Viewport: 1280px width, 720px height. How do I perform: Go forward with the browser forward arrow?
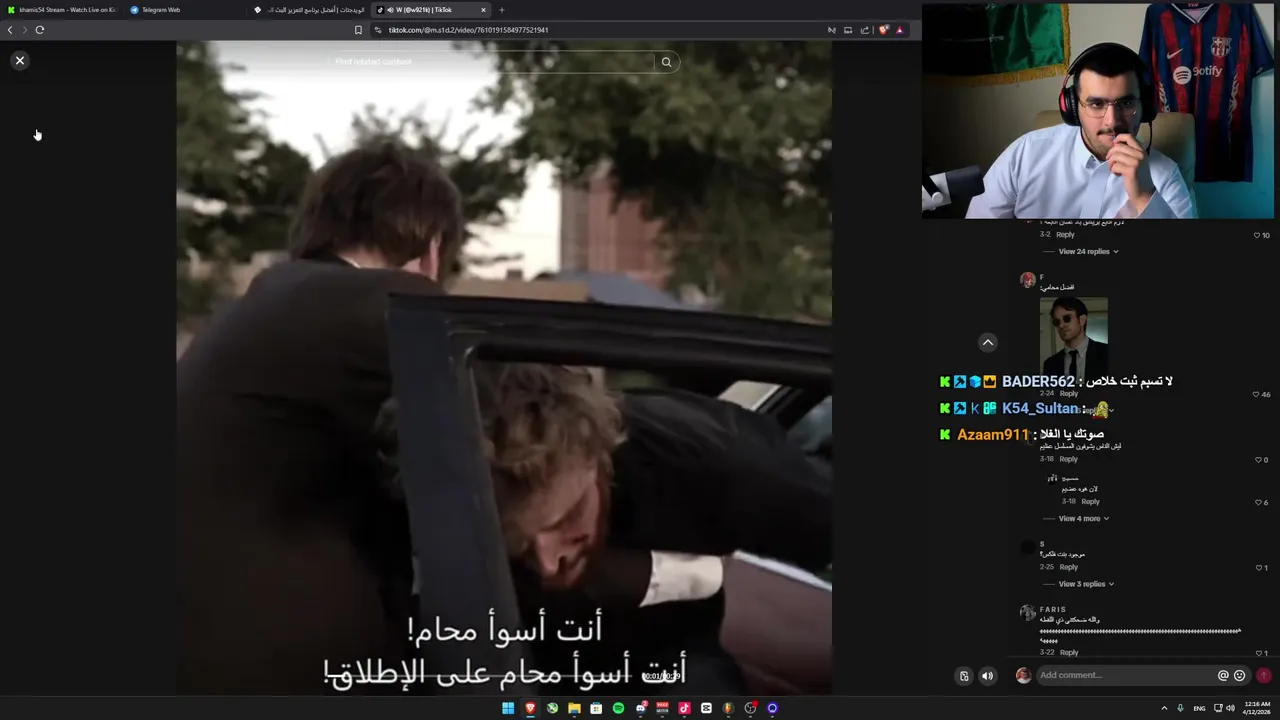pos(25,30)
